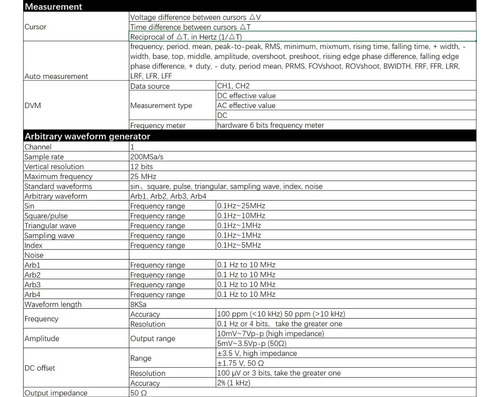Click the '10mV~7Vp-p (high impedance)' value

tap(346, 334)
